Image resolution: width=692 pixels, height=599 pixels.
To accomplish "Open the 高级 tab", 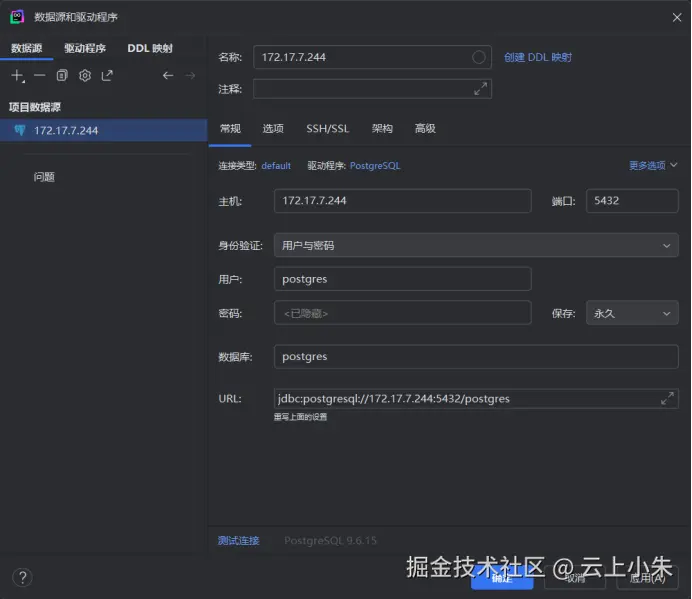I will 425,128.
